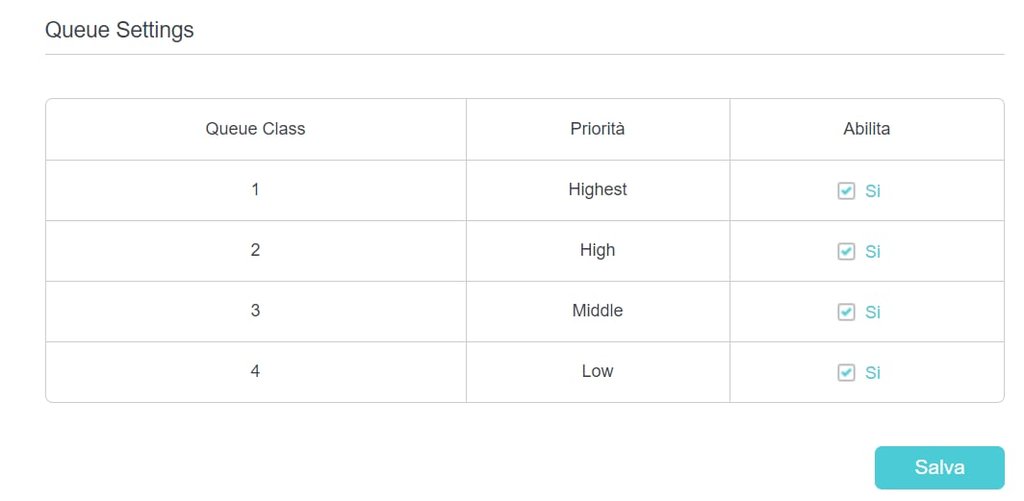Click the 'Si' label in Middle row

[x=873, y=312]
